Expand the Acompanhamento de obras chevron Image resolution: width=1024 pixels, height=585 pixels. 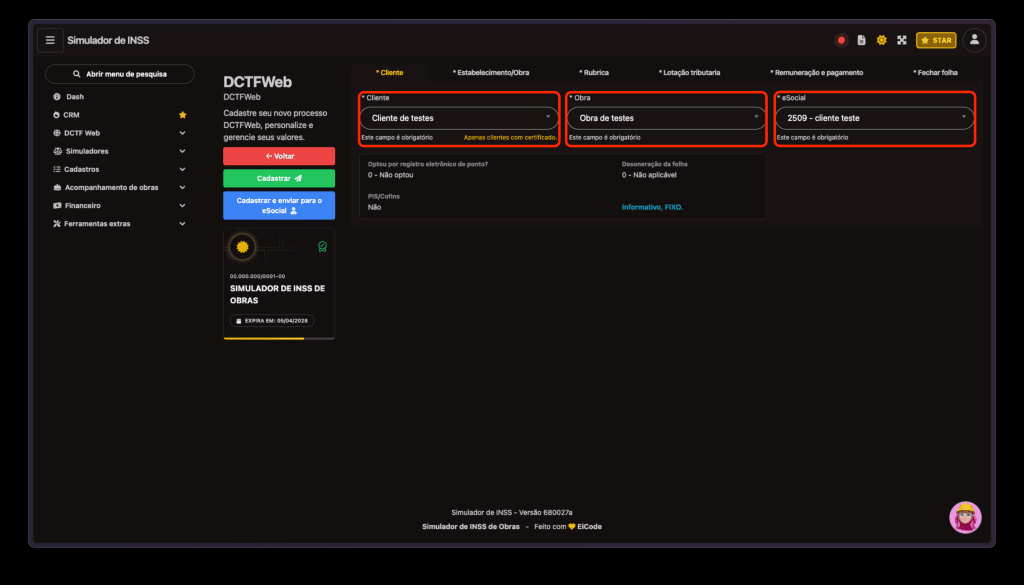(182, 187)
